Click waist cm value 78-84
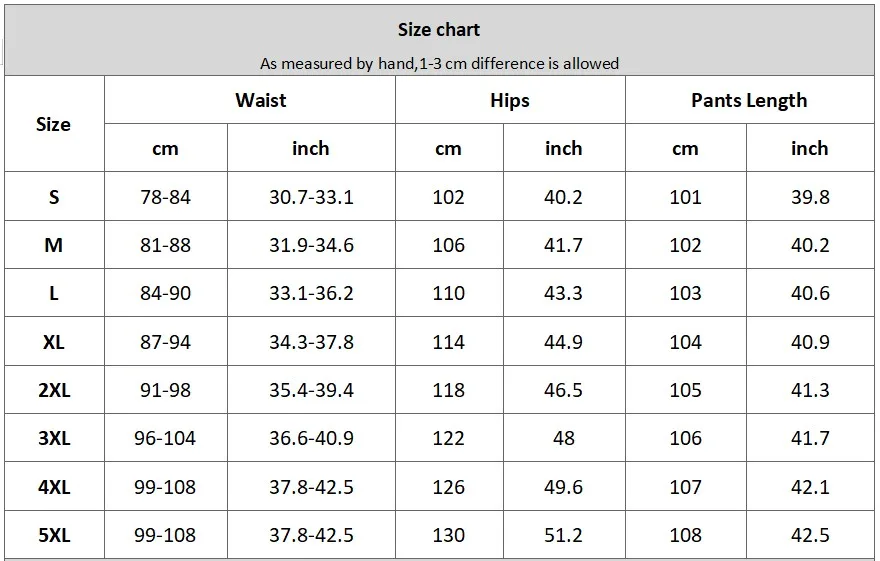This screenshot has width=880, height=561. coord(165,197)
